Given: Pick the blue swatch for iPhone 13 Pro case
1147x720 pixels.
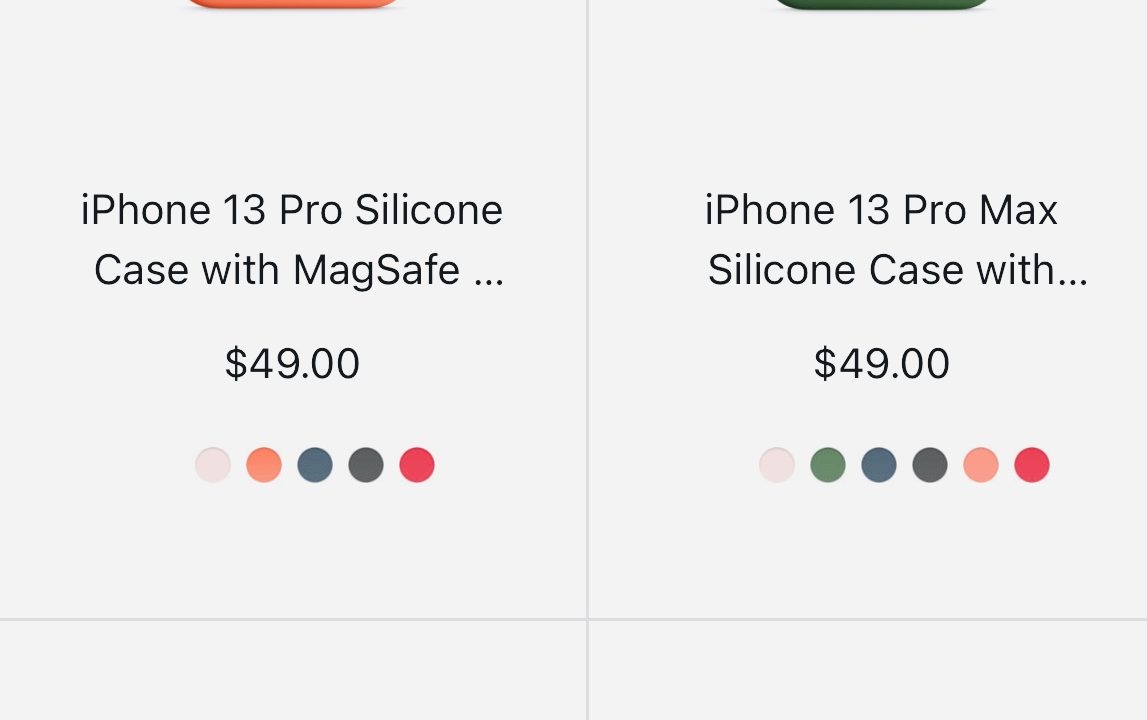Looking at the screenshot, I should [315, 465].
